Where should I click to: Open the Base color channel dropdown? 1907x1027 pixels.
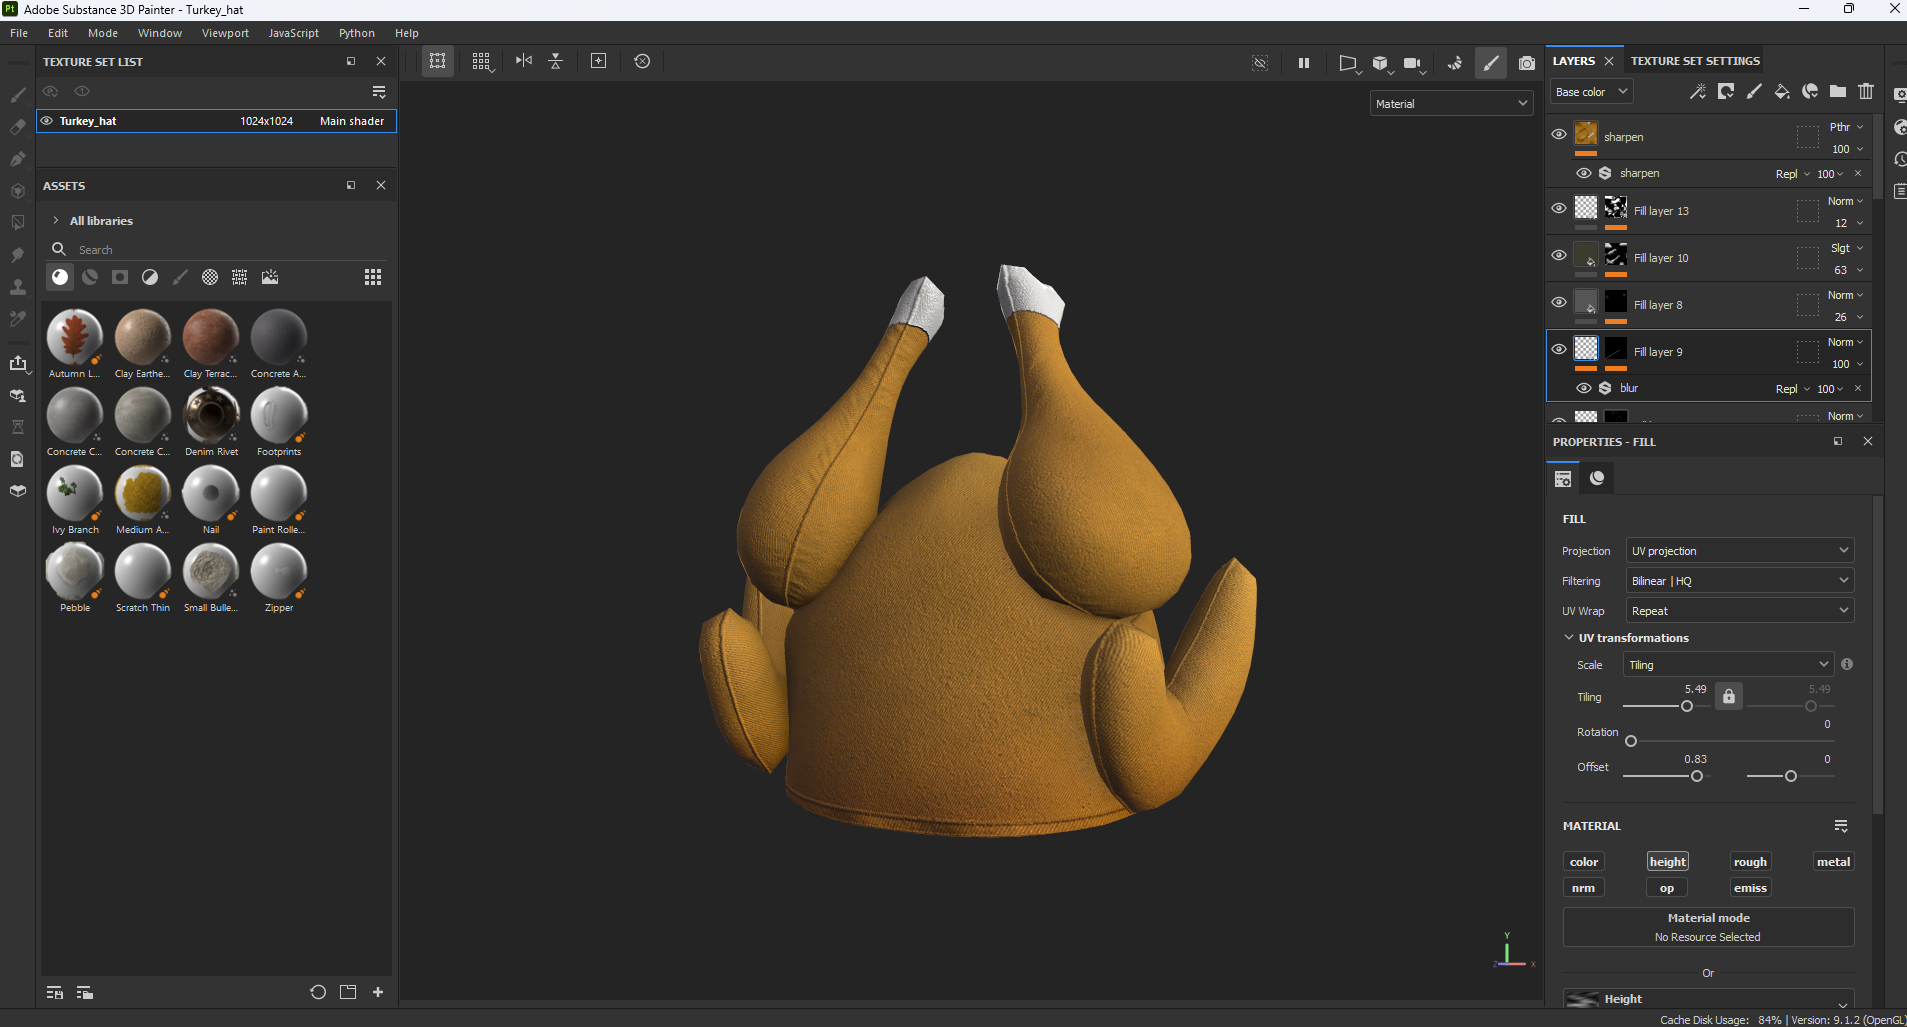(x=1592, y=92)
